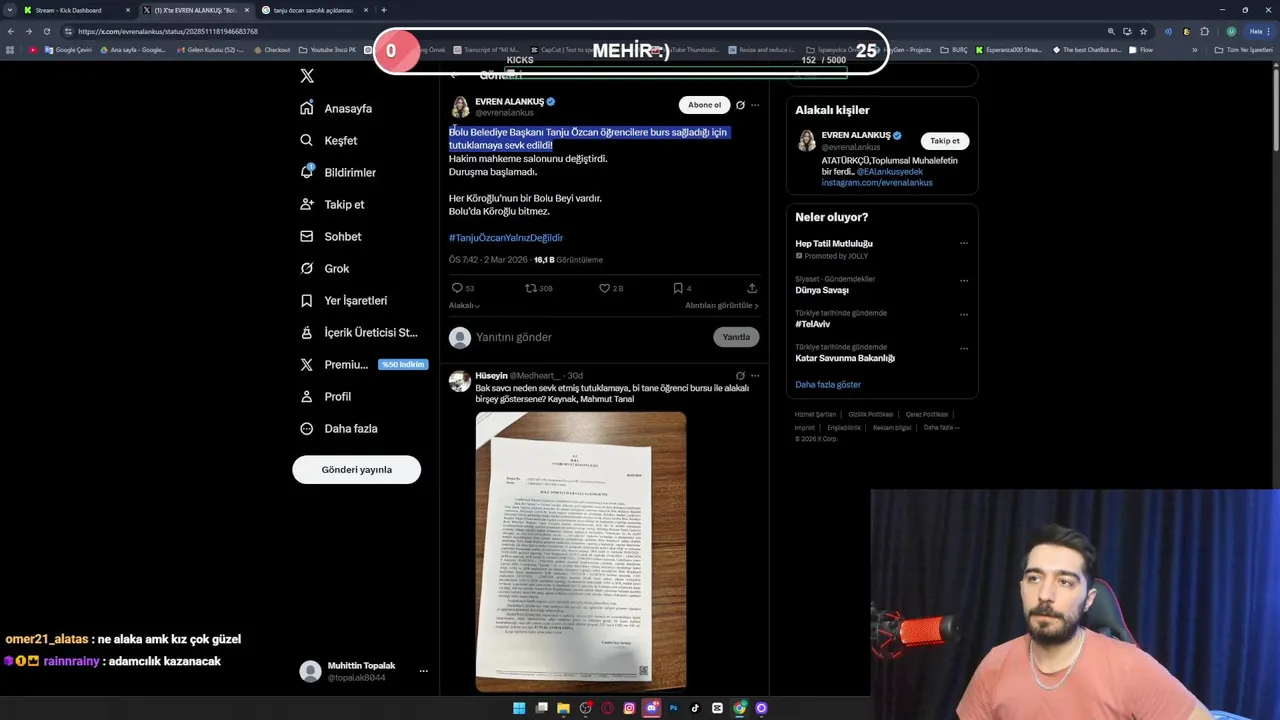Open options for #TelAviv trend
Screen dimensions: 1280x720
pyautogui.click(x=964, y=314)
